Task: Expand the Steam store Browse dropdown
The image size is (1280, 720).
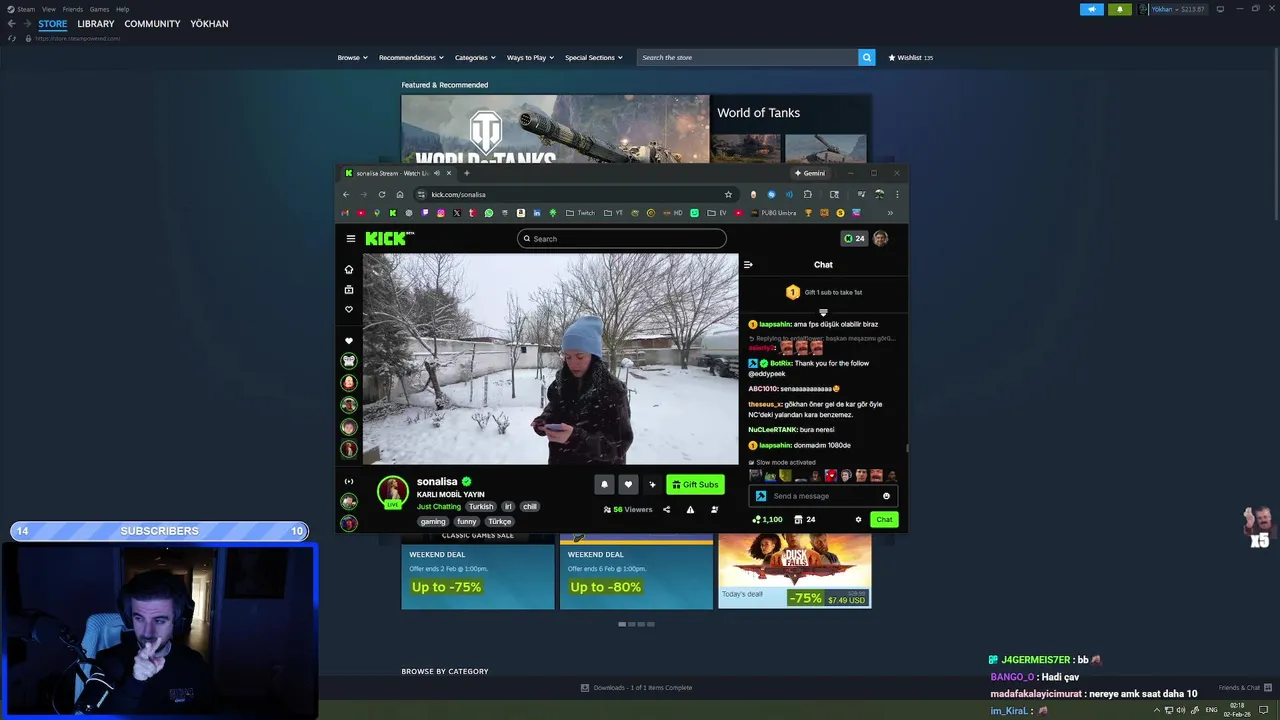Action: tap(352, 57)
